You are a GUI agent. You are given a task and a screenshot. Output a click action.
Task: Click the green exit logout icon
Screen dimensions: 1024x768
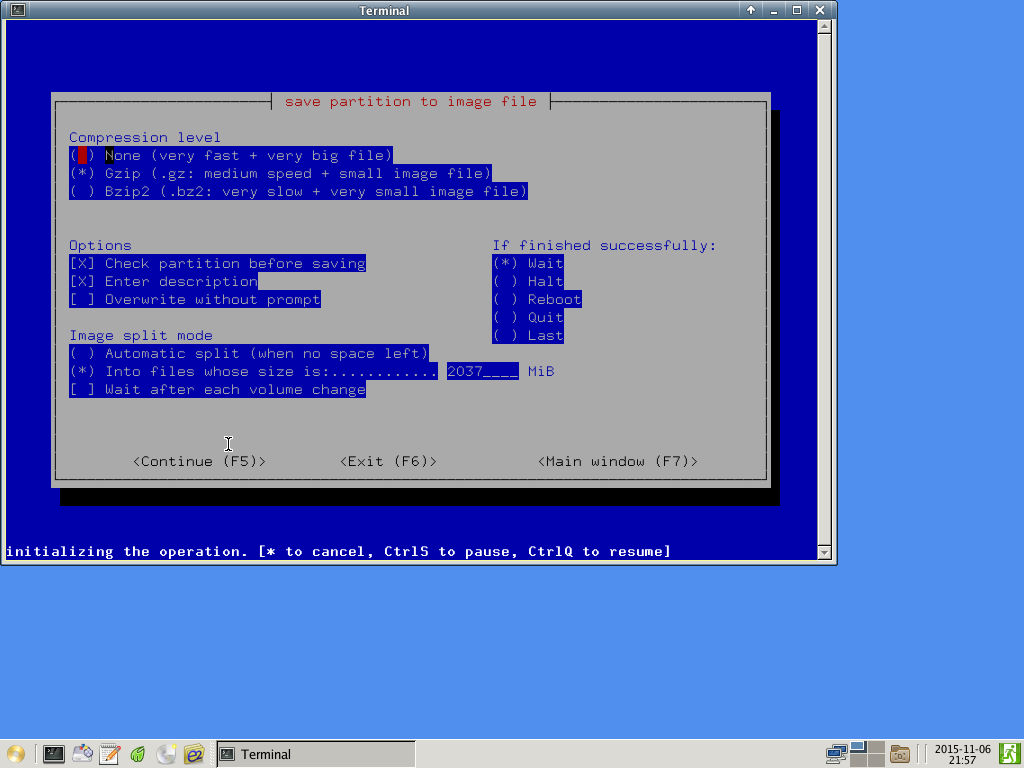(1010, 754)
